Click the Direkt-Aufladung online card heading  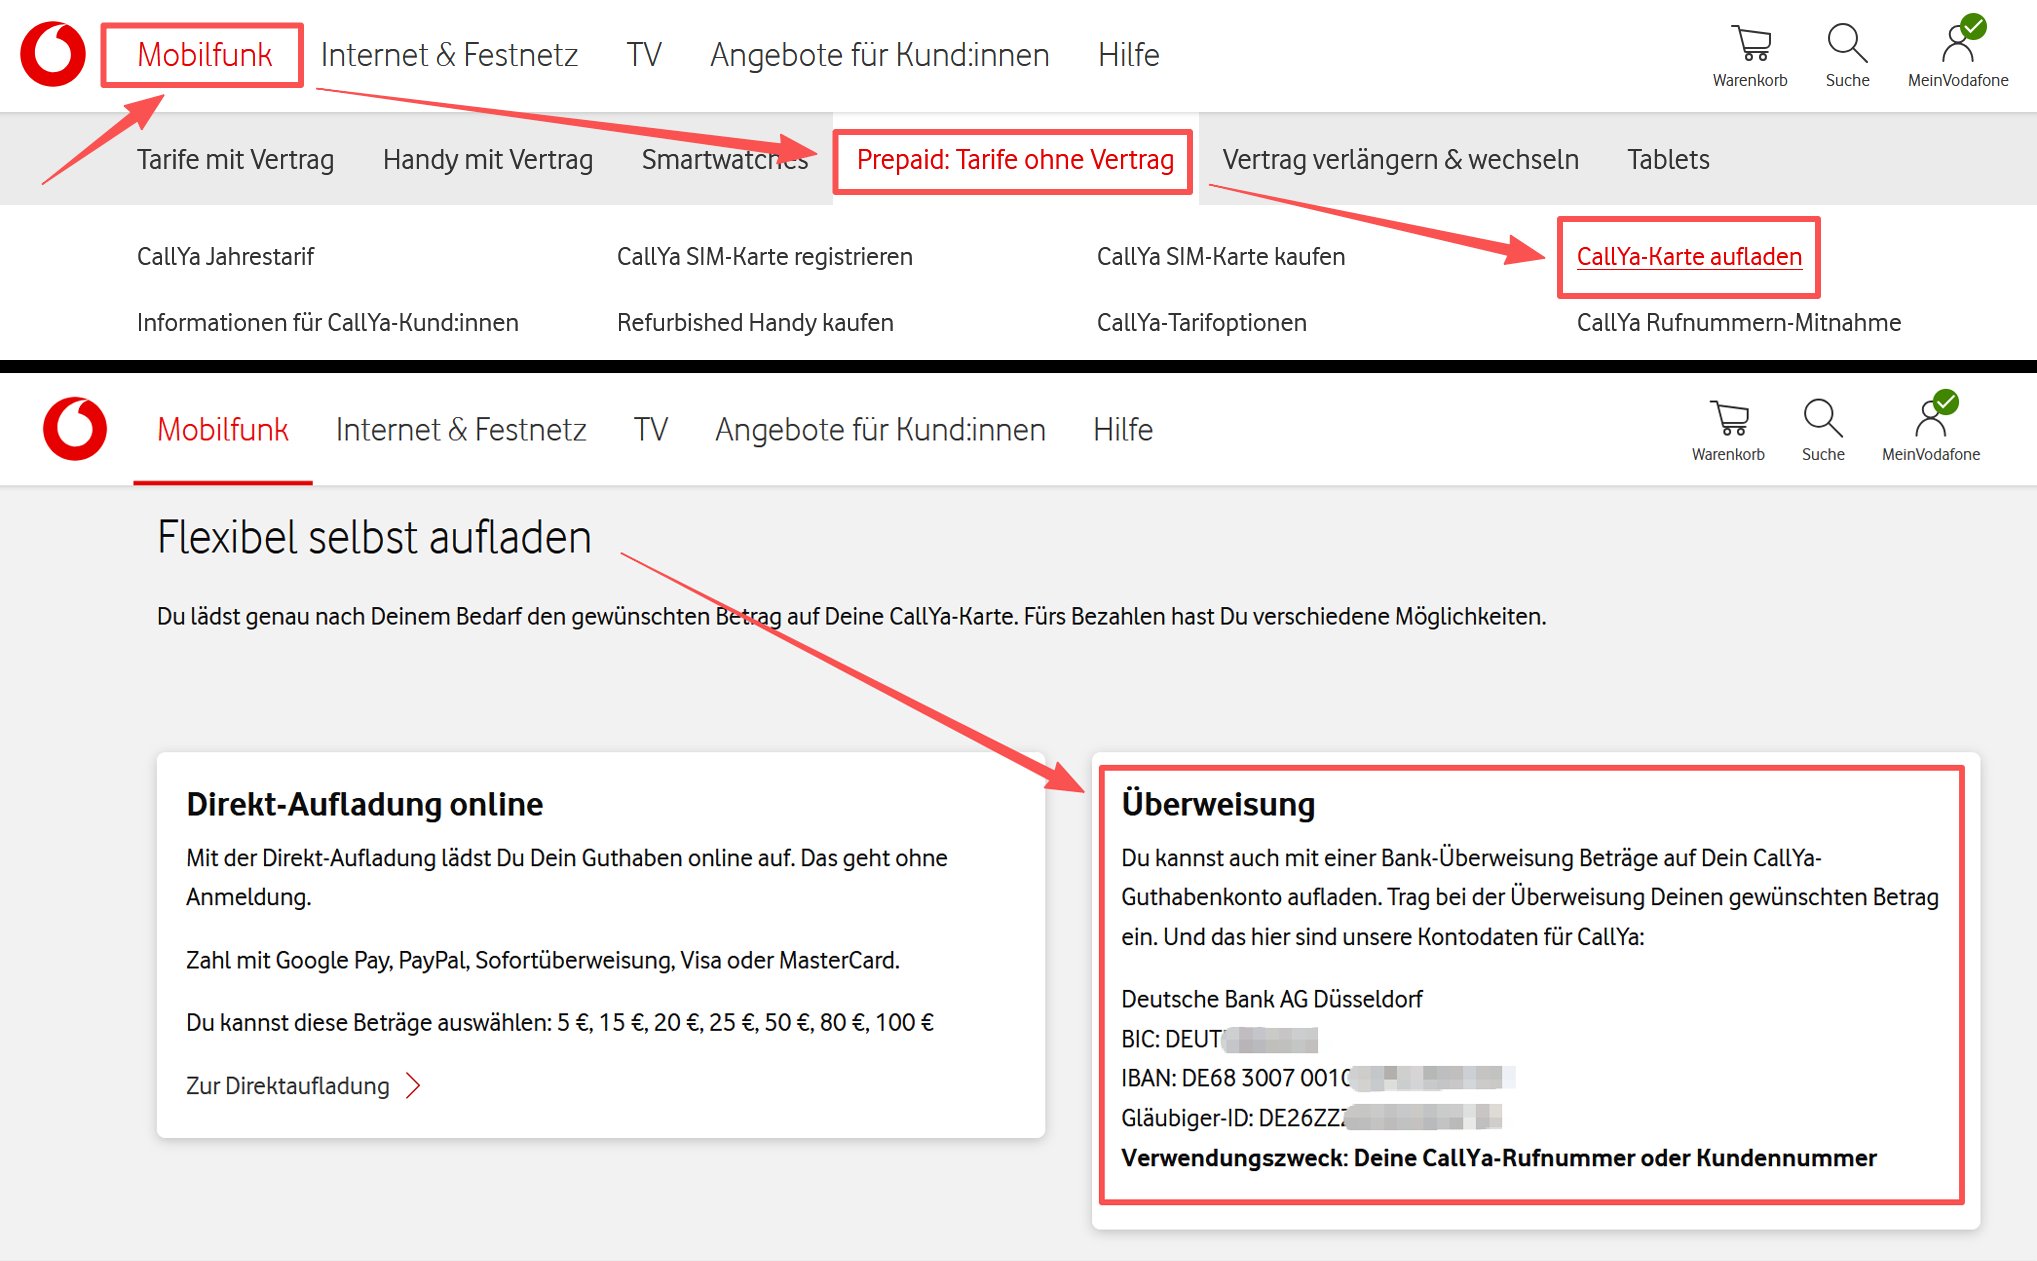(x=364, y=804)
